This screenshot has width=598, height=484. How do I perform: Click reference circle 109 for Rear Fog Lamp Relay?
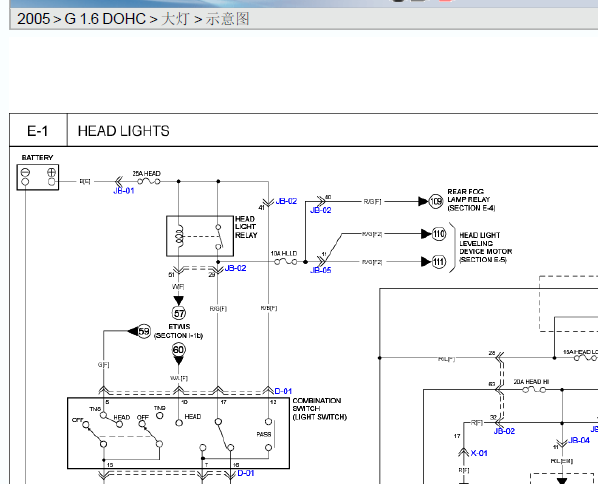pyautogui.click(x=436, y=201)
